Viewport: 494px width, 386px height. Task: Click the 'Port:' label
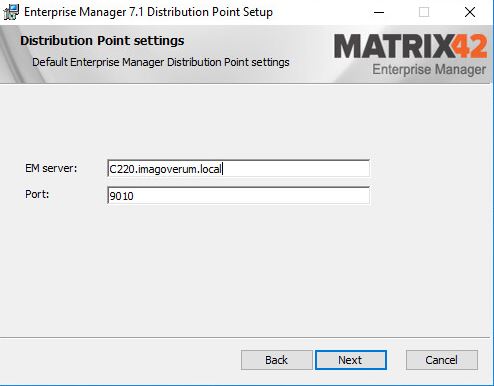(x=37, y=194)
